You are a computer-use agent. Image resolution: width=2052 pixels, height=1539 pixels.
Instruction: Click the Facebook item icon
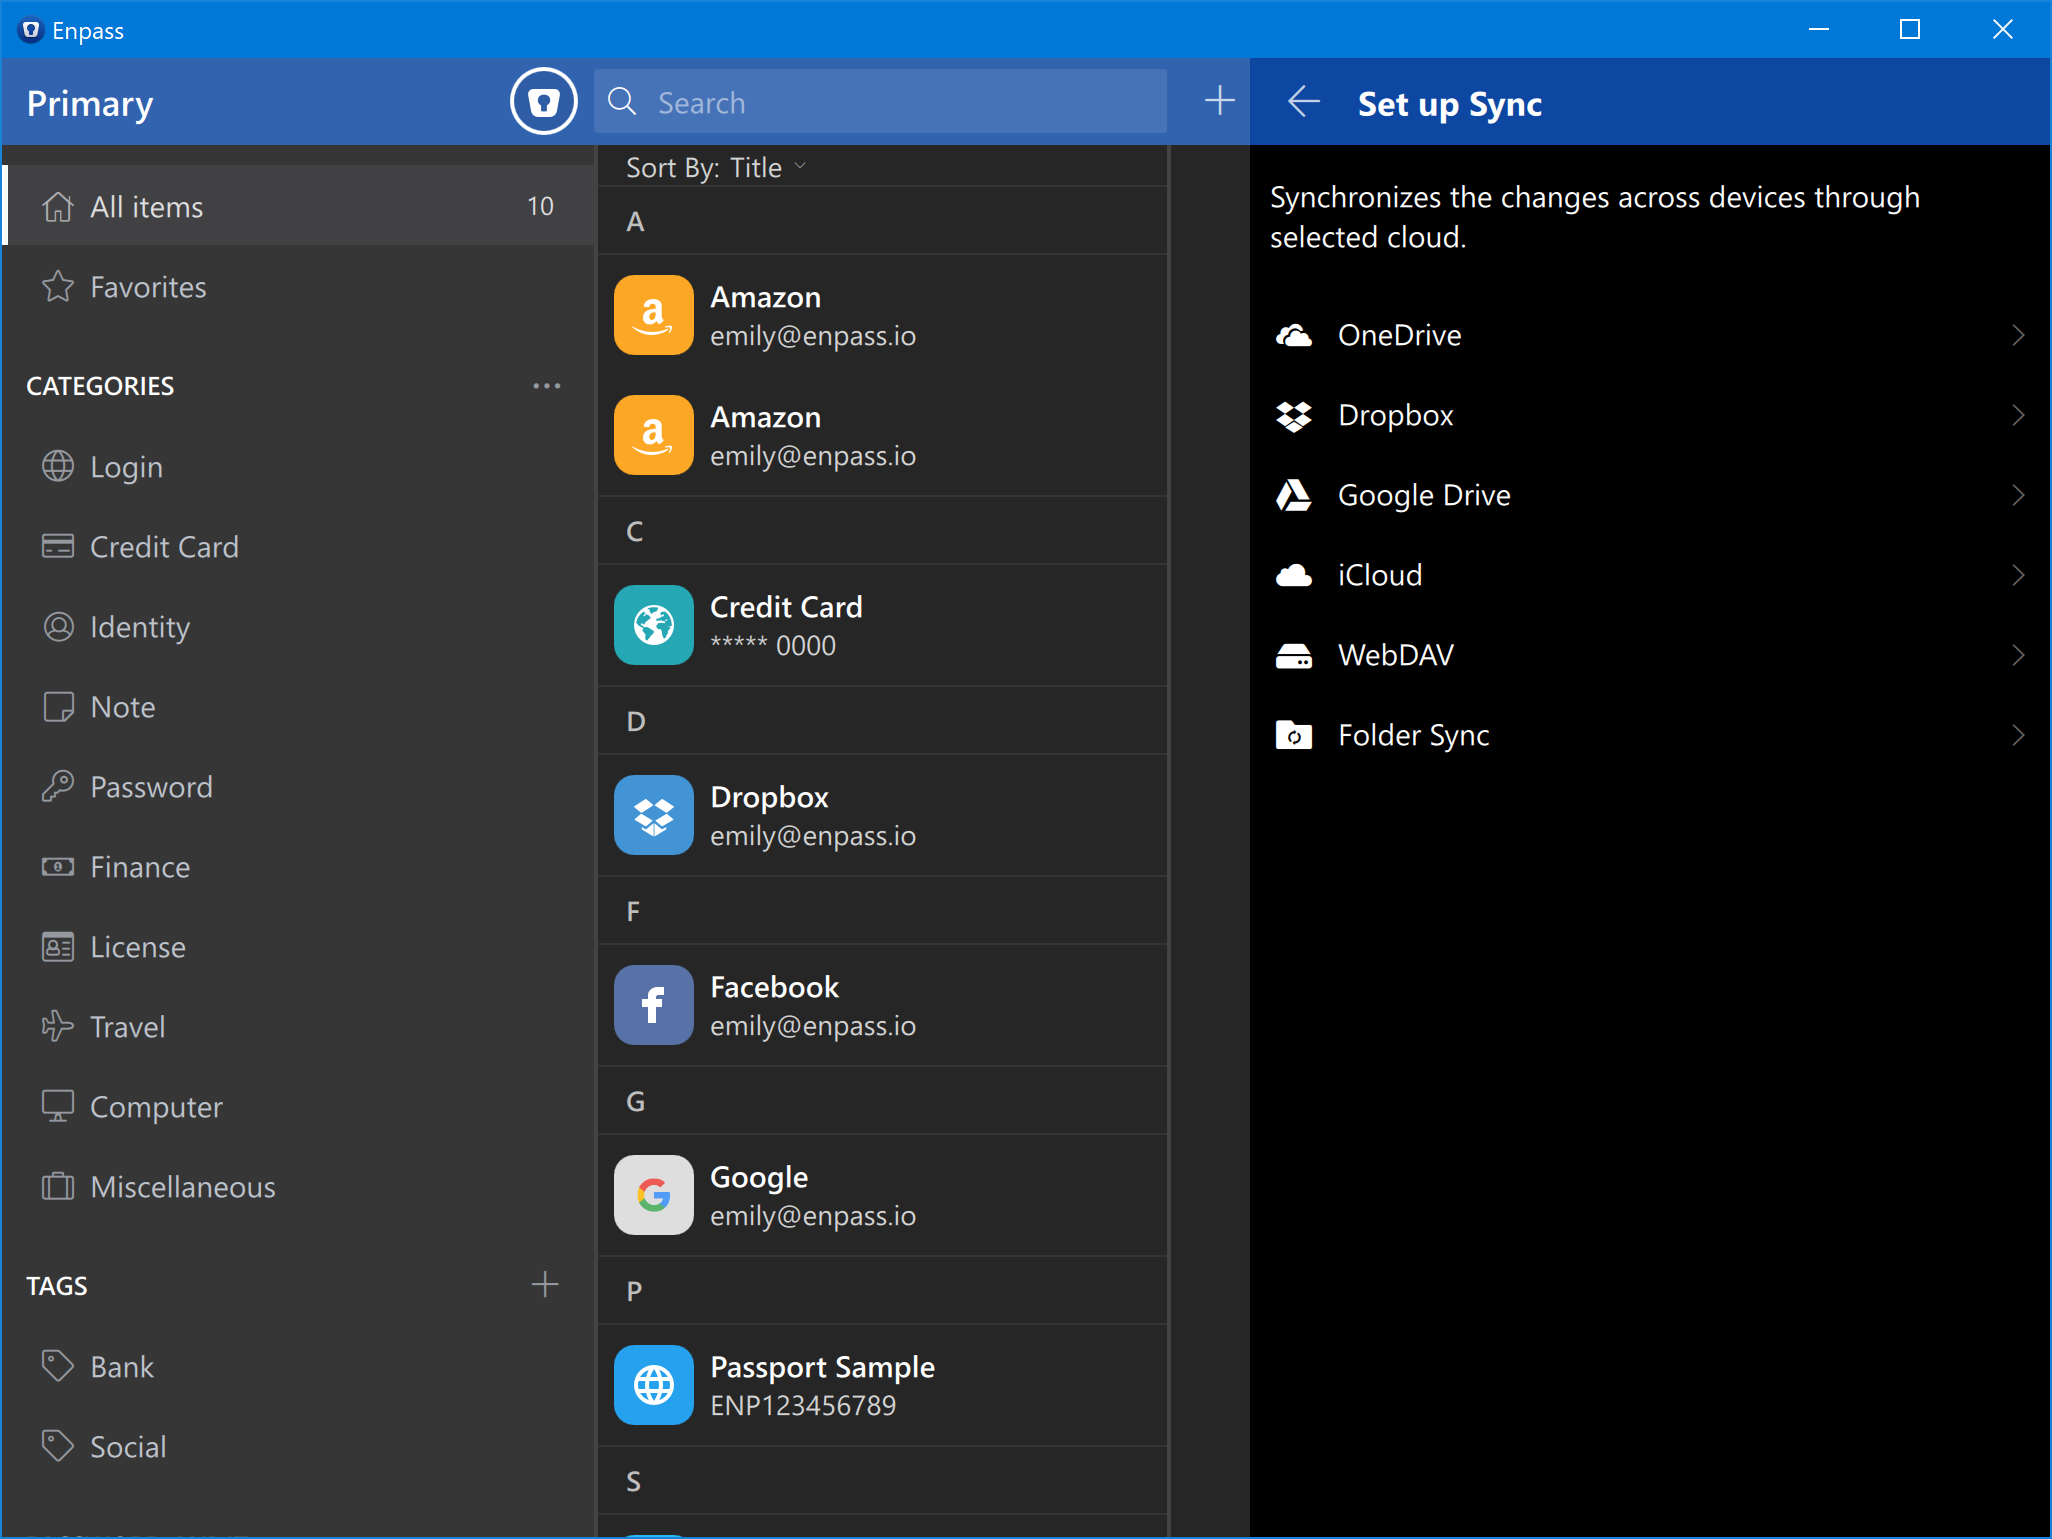[653, 1005]
